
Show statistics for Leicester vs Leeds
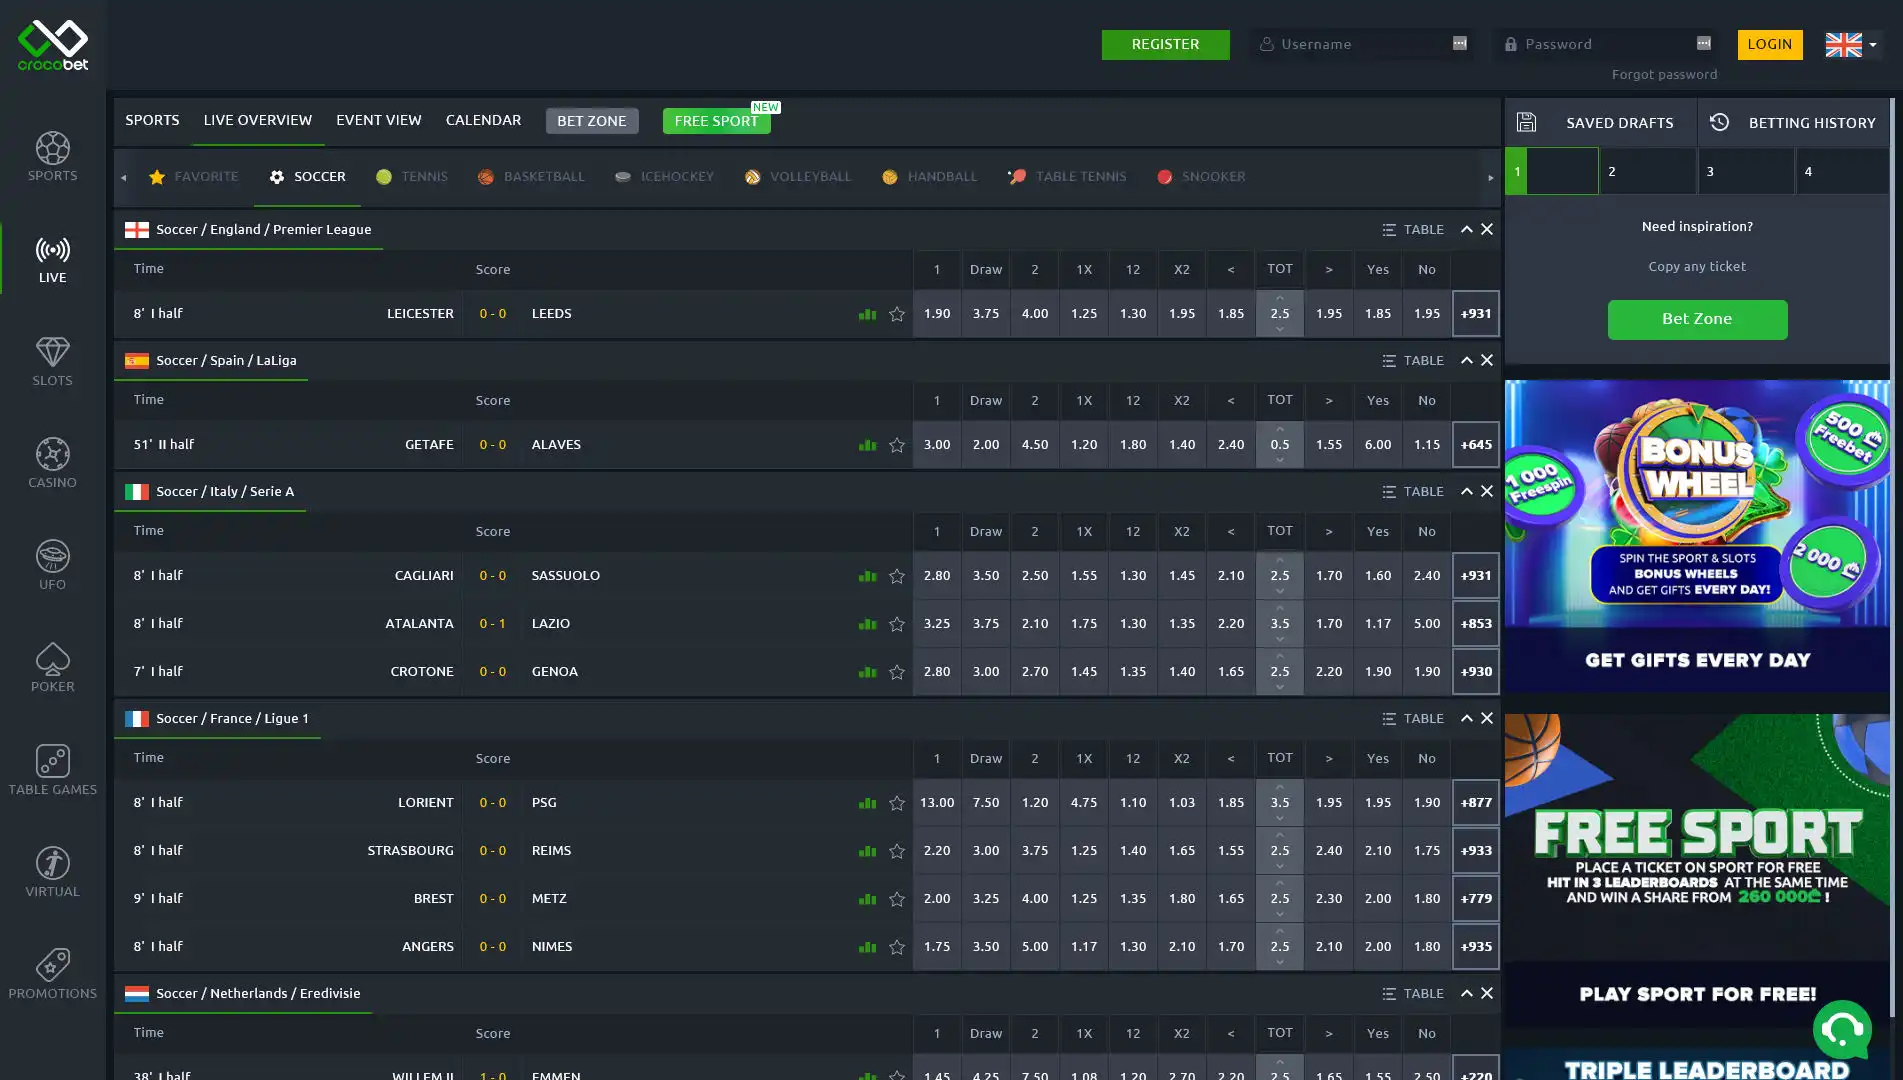[867, 314]
